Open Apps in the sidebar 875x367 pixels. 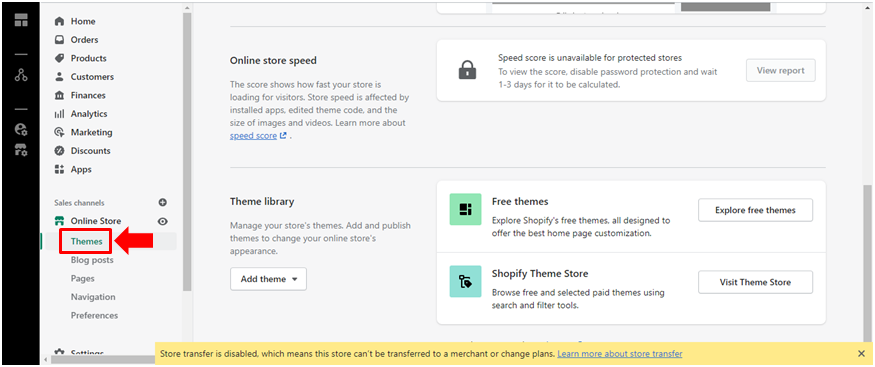coord(81,169)
